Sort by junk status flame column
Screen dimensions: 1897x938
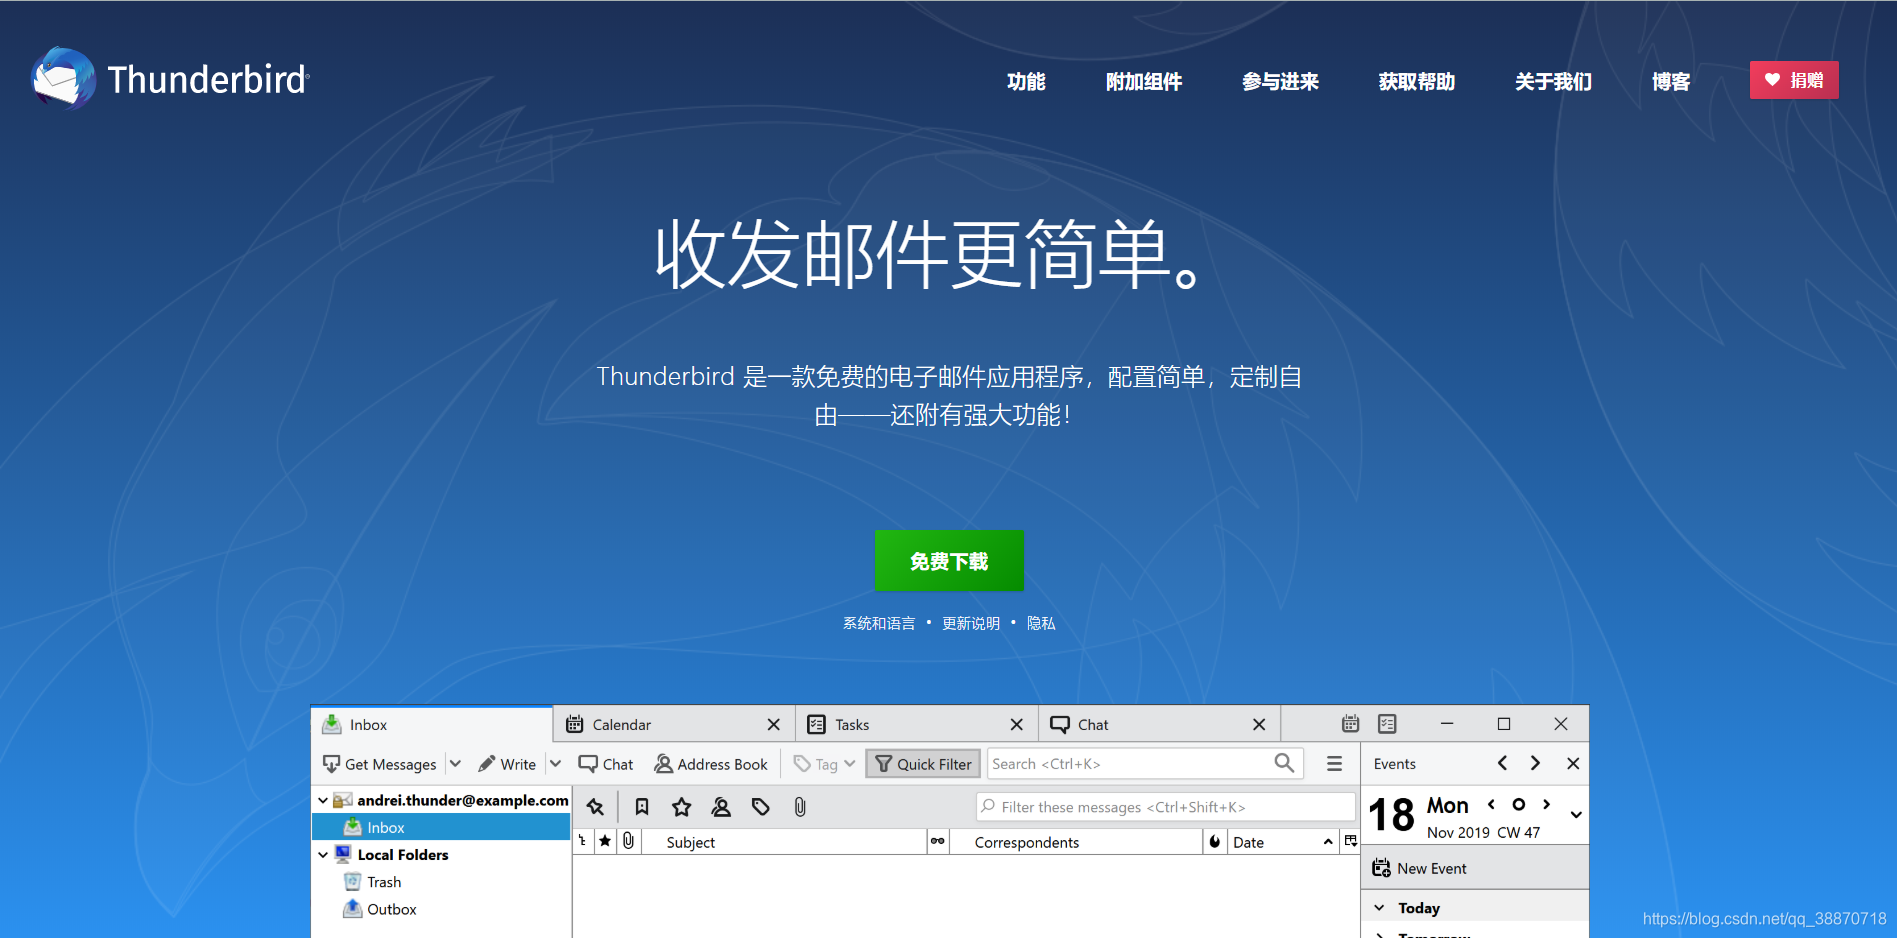[1214, 842]
